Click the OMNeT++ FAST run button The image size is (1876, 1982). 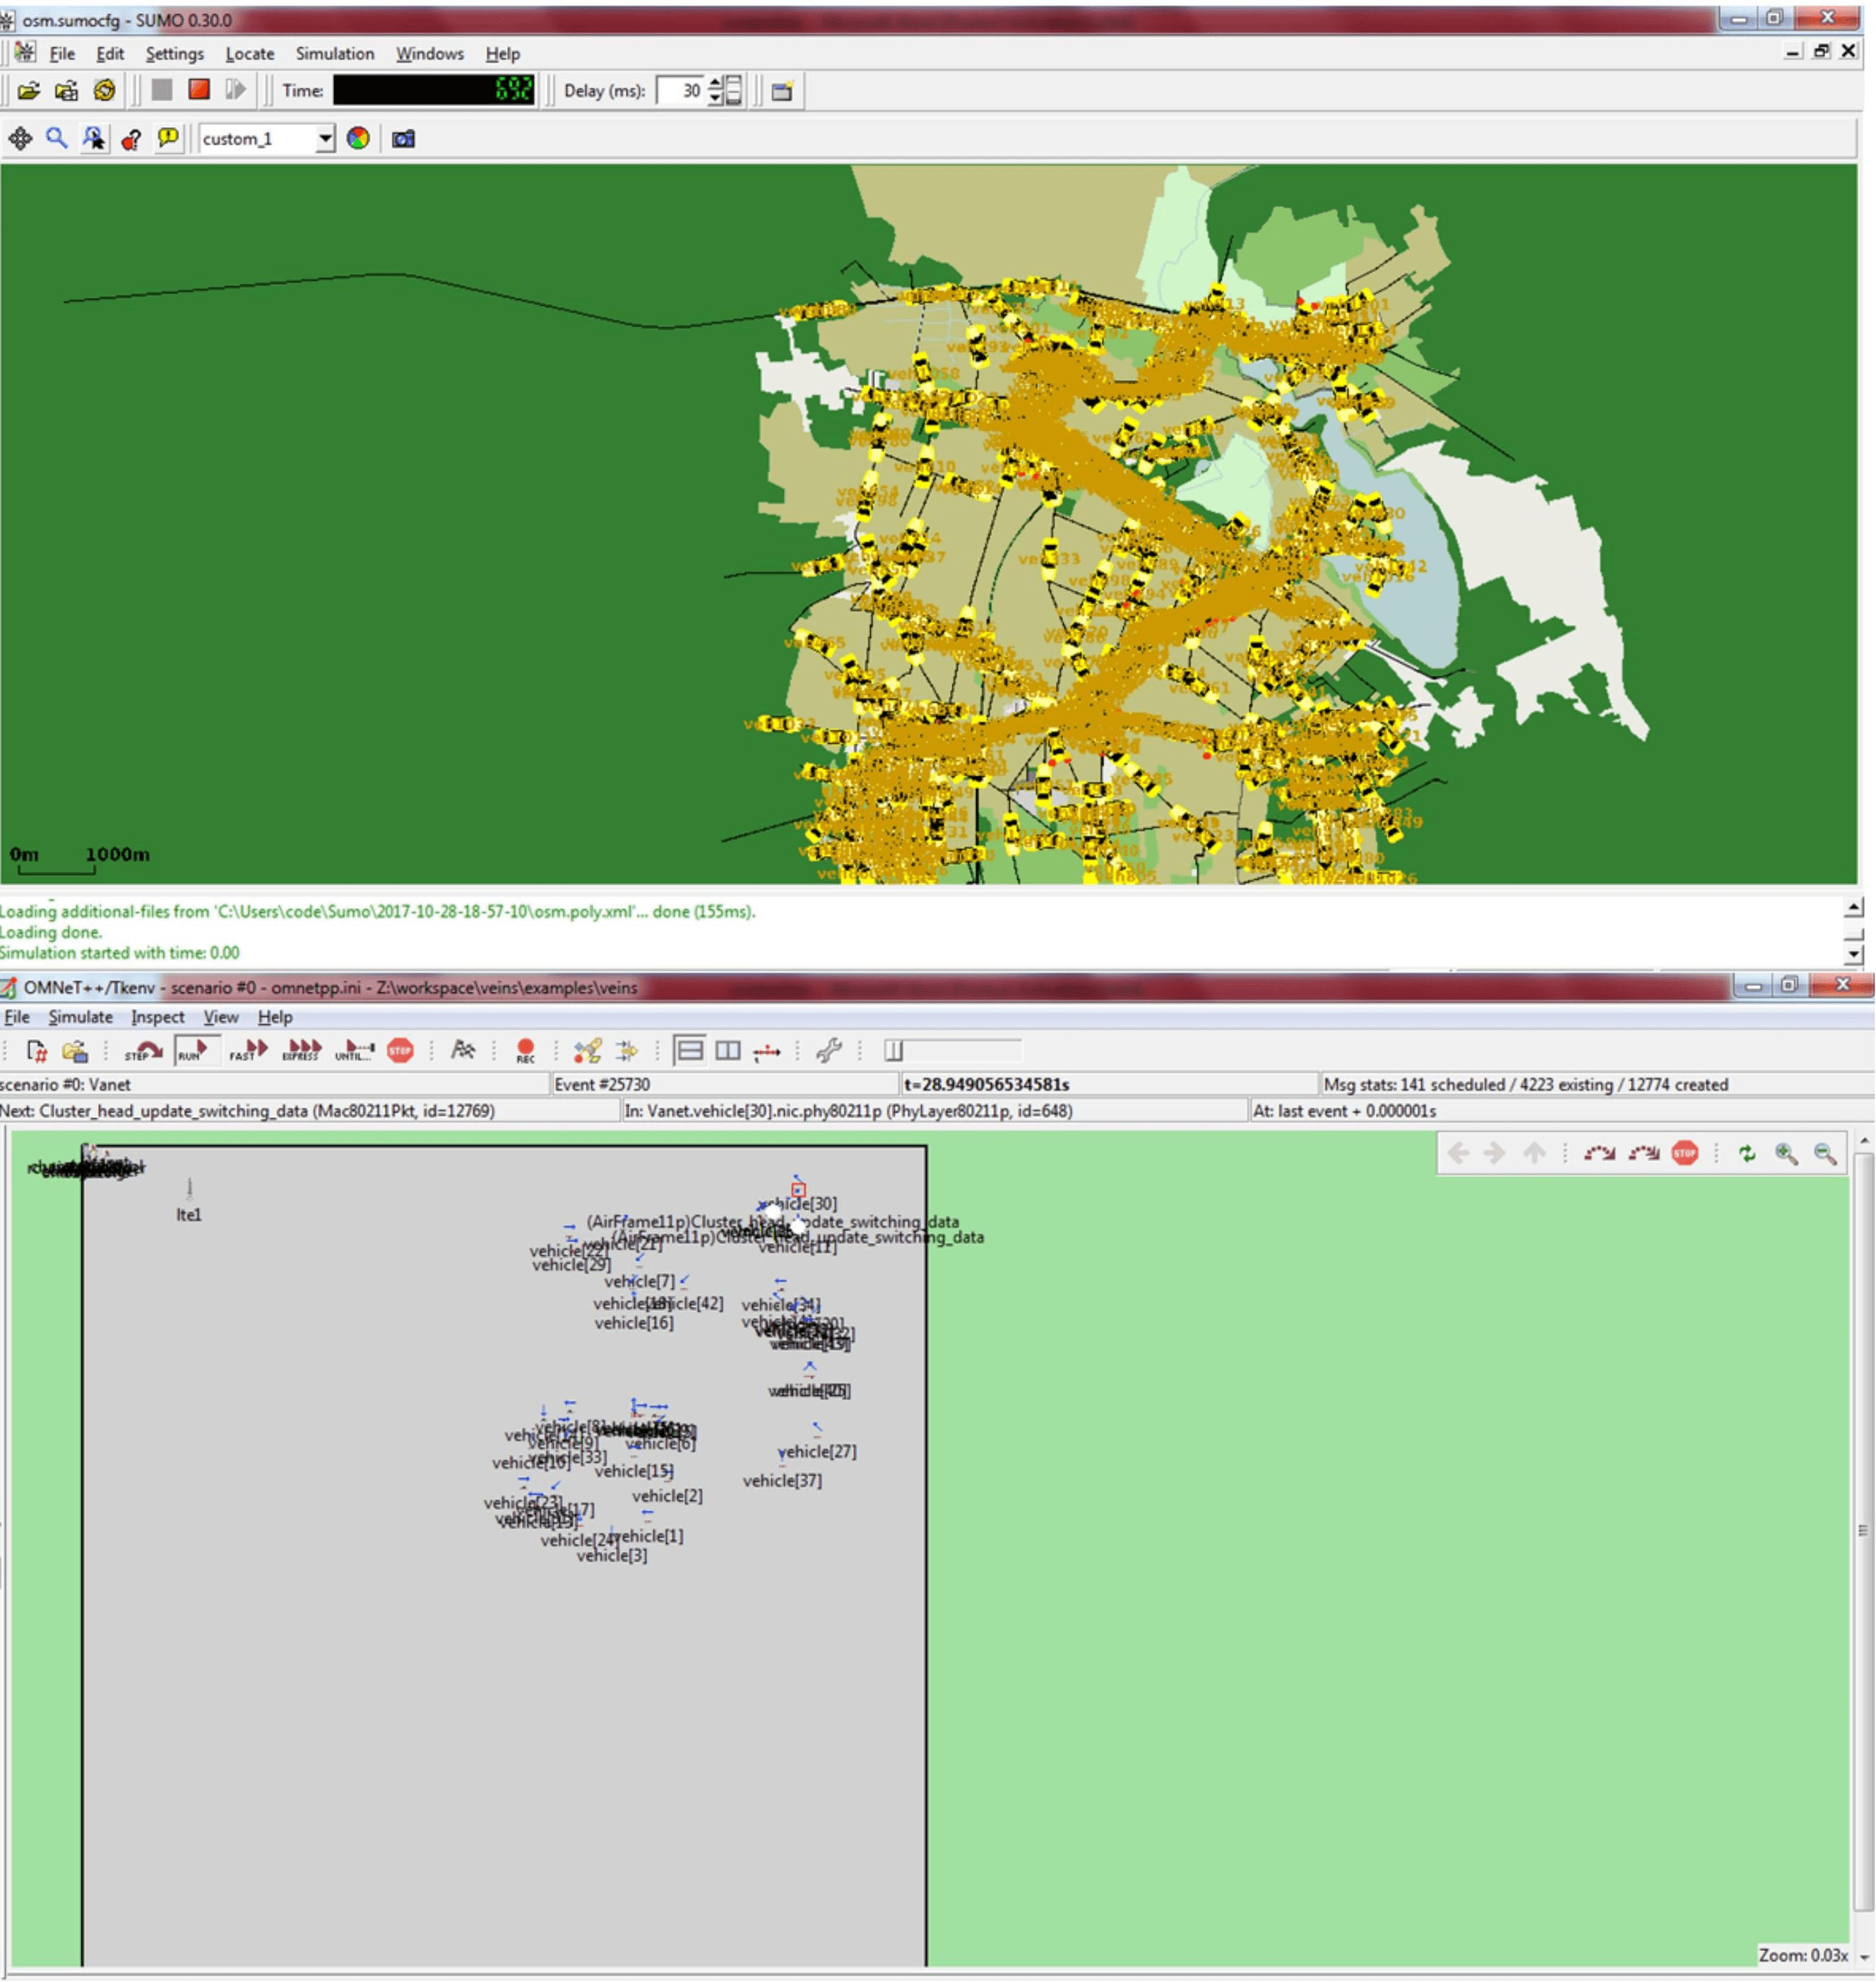click(248, 1050)
